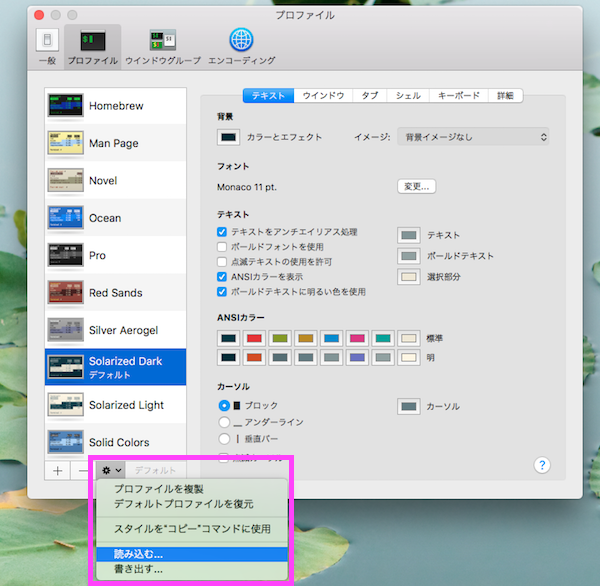This screenshot has height=586, width=600.
Task: Open the イメージ background image dropdown
Action: [x=473, y=137]
